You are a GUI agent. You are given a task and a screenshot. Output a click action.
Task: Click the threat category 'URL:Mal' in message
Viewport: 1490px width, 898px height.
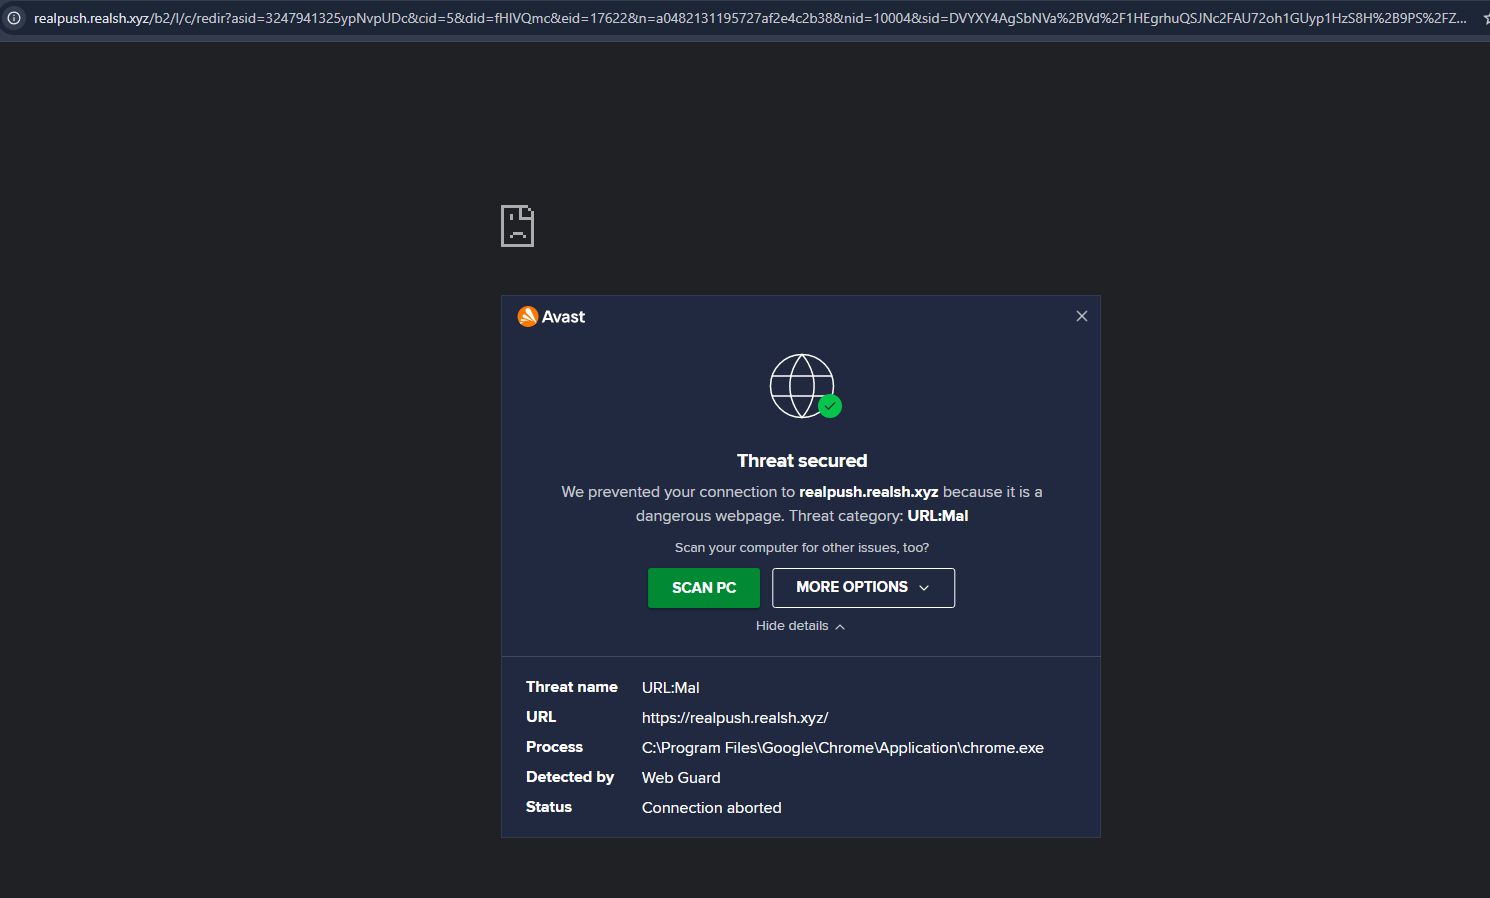[938, 516]
